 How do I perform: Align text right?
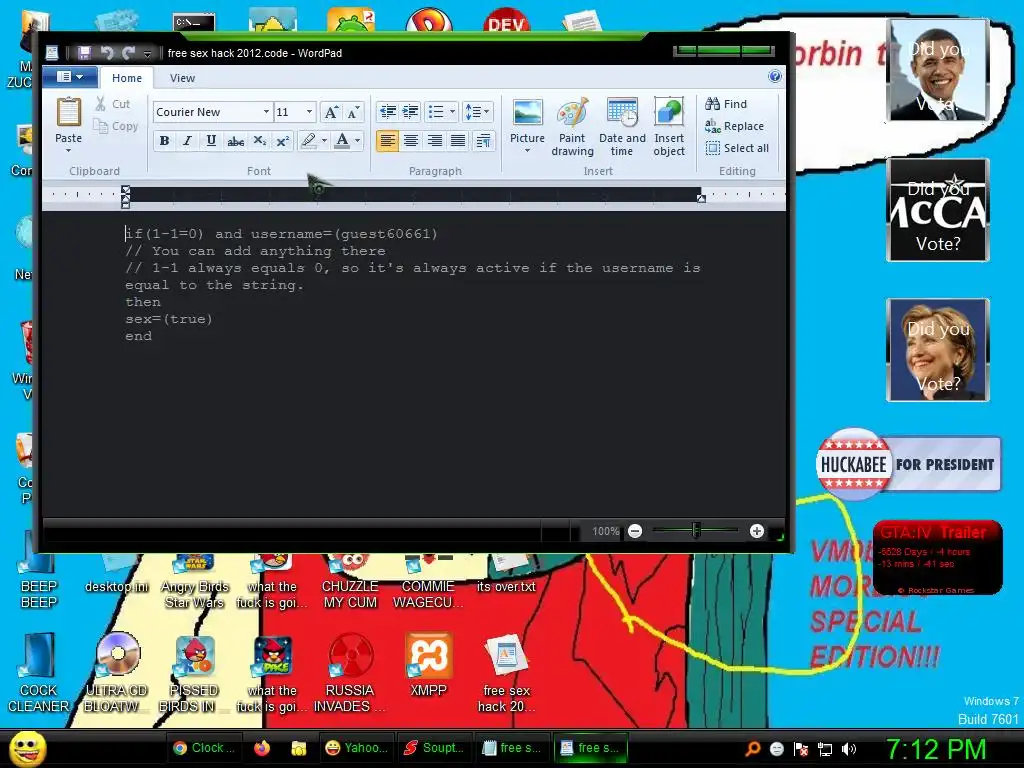pyautogui.click(x=434, y=140)
